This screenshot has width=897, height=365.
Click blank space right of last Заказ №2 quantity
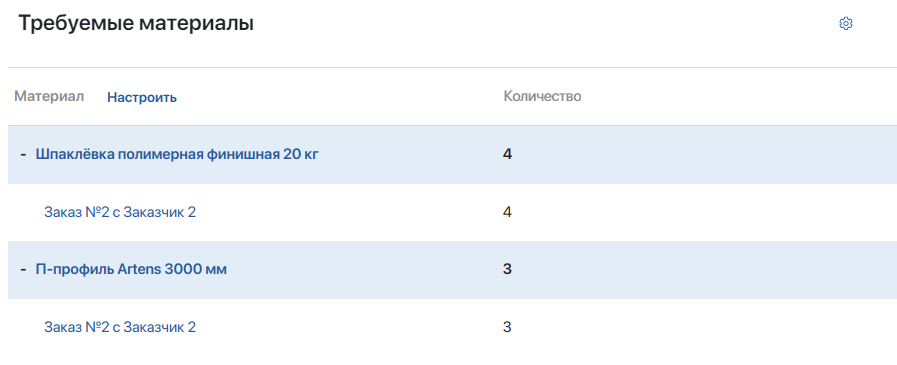click(x=704, y=327)
